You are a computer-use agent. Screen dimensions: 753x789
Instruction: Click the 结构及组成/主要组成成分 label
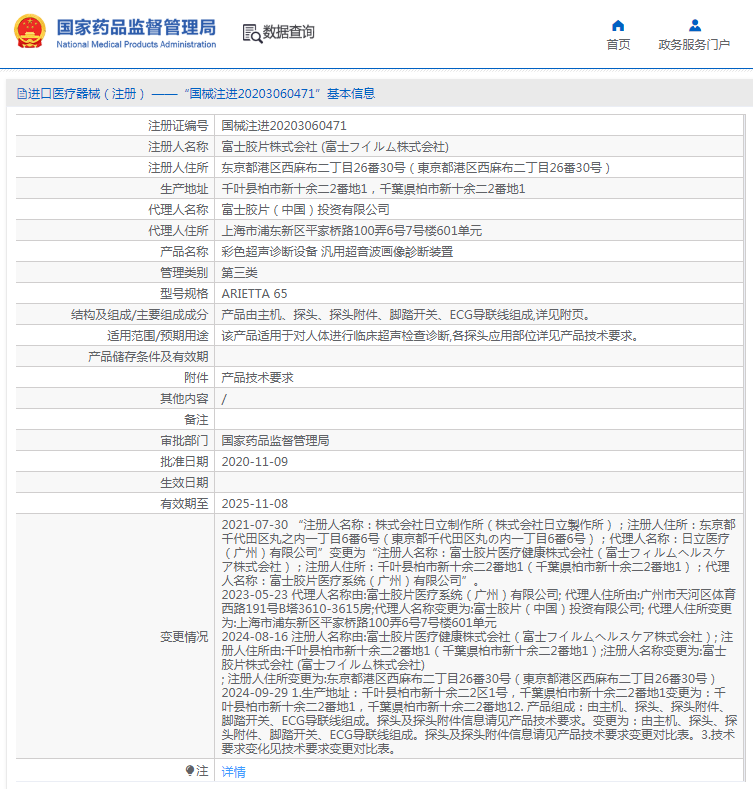pyautogui.click(x=139, y=315)
